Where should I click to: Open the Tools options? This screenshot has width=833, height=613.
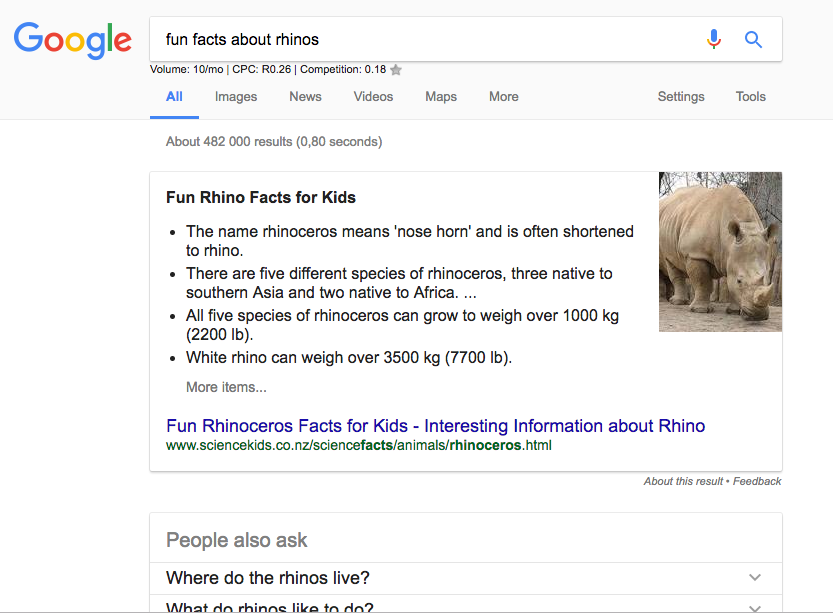click(x=751, y=97)
